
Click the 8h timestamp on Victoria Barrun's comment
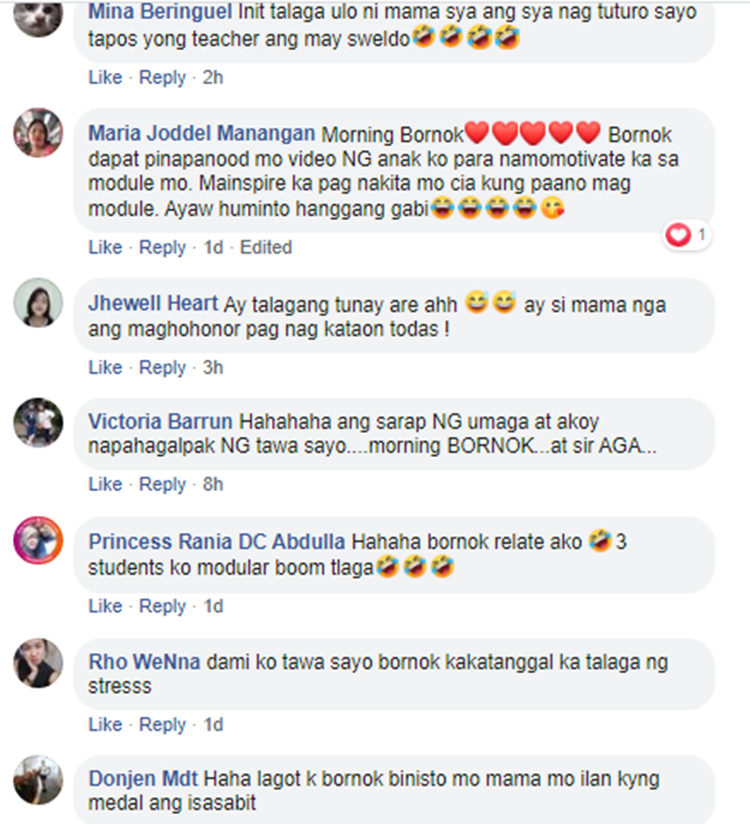click(x=213, y=484)
